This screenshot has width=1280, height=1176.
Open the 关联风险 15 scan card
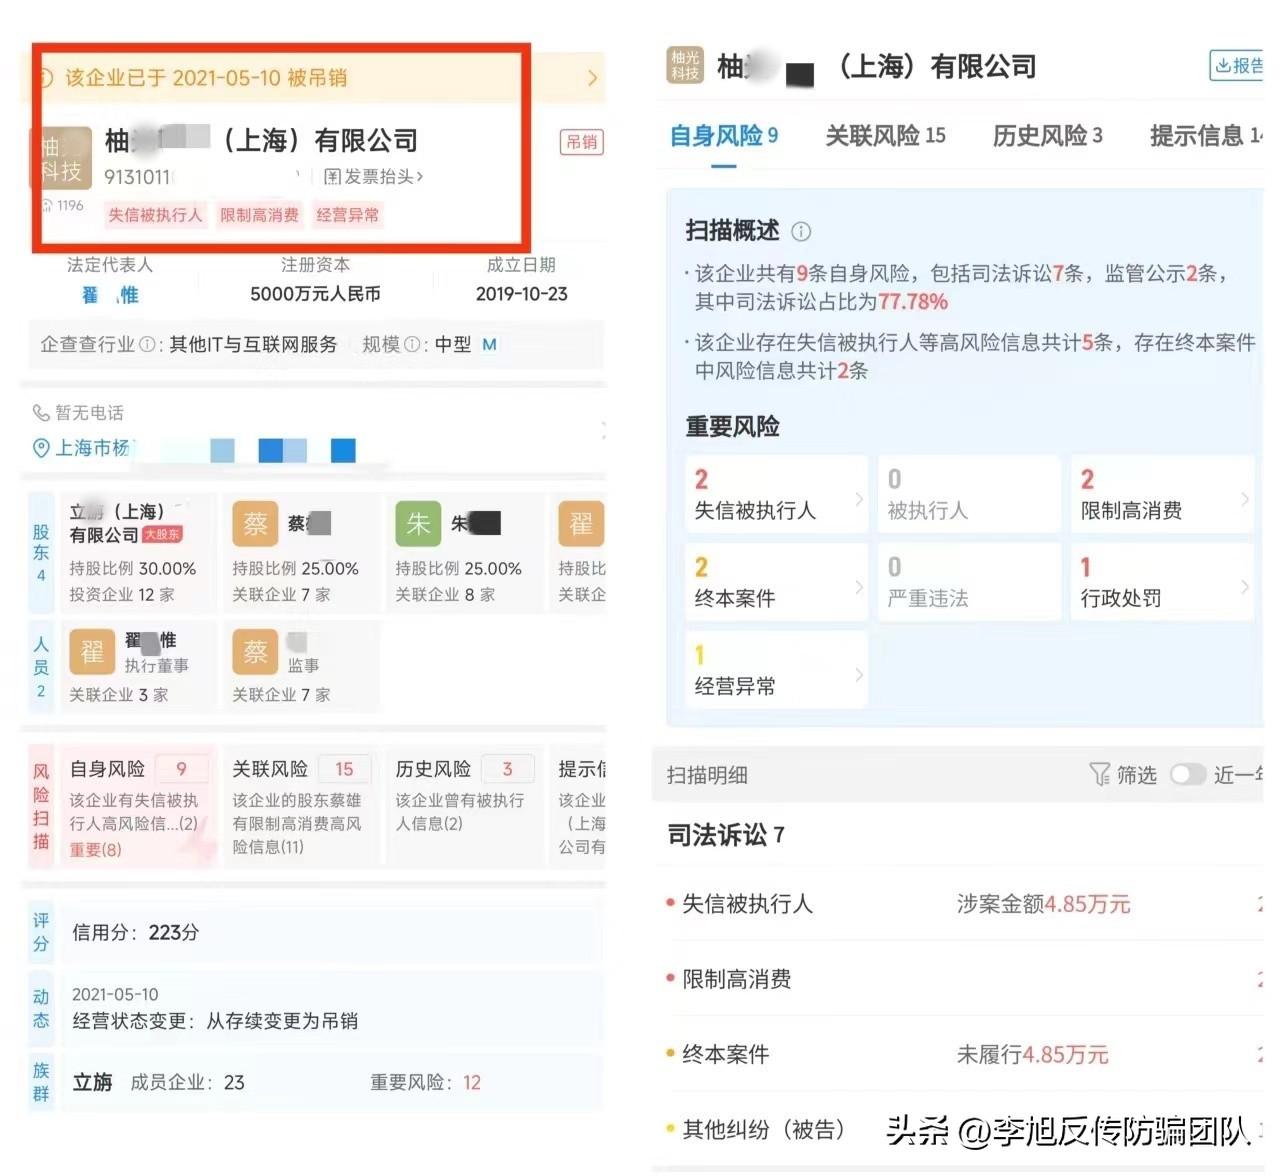click(301, 807)
